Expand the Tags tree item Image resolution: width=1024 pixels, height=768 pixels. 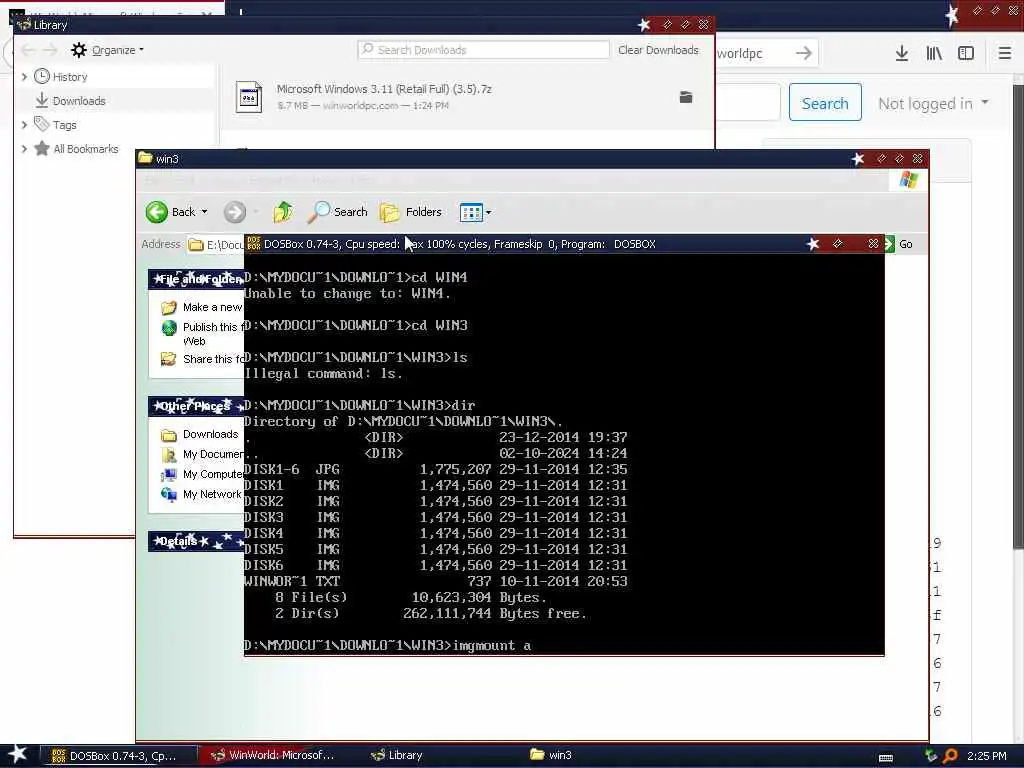(x=24, y=125)
